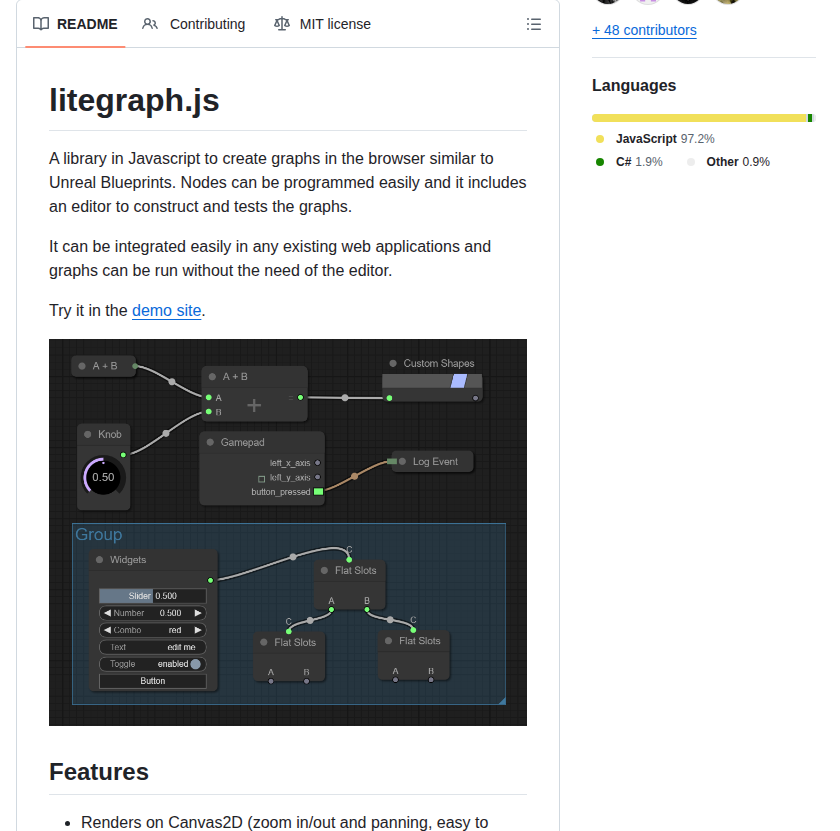Click the Slider 0.500 widget
Viewport: 840px width, 831px height.
(x=153, y=596)
